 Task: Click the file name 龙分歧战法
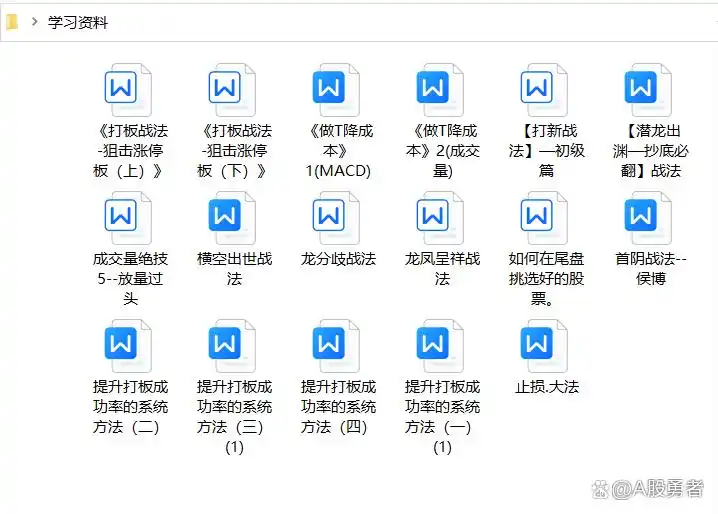[x=338, y=259]
